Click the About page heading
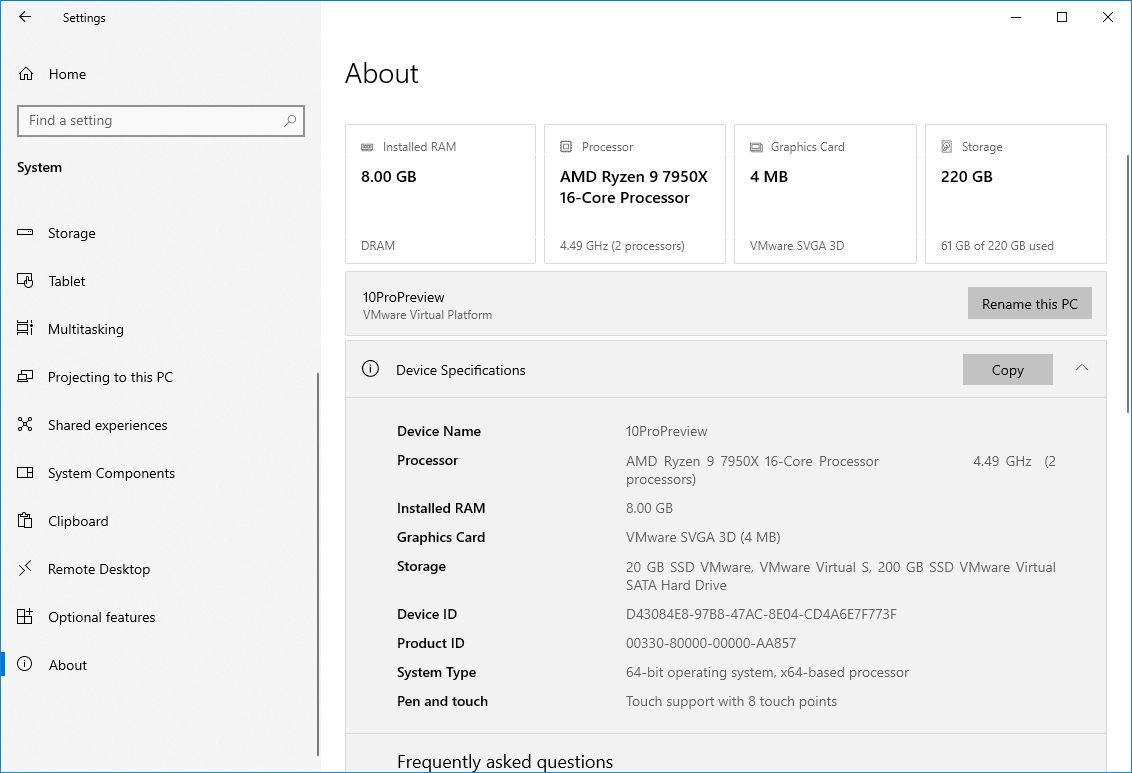The width and height of the screenshot is (1132, 773). click(381, 74)
